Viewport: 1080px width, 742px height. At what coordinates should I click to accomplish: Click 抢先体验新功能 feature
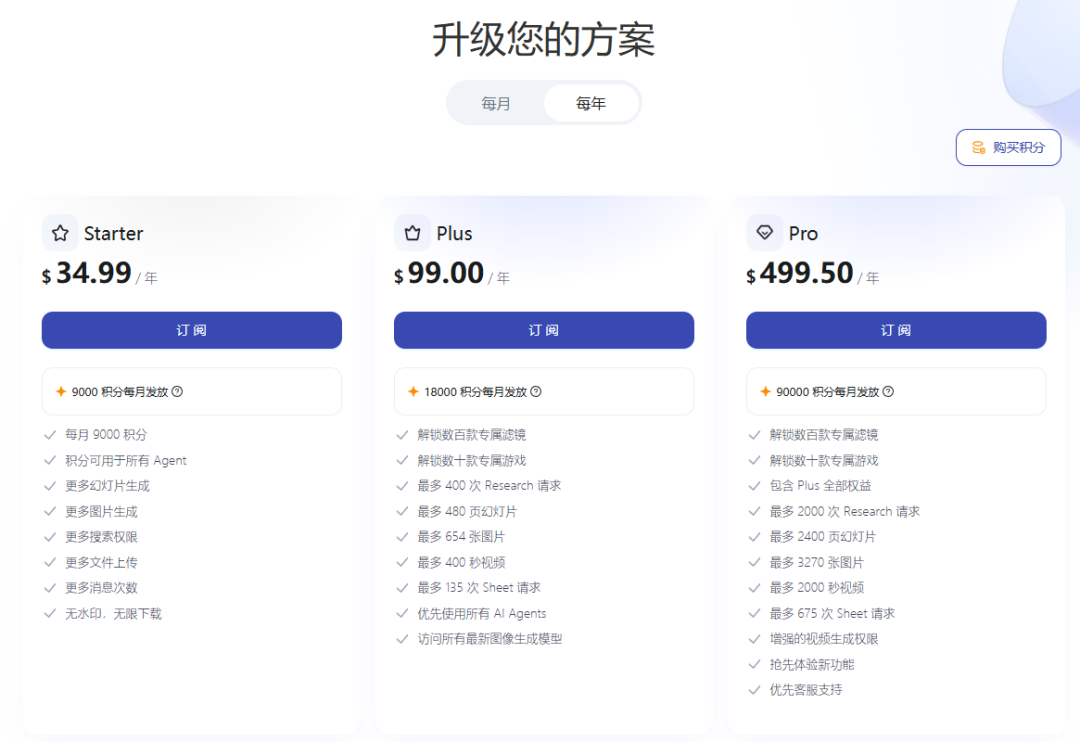pos(812,664)
